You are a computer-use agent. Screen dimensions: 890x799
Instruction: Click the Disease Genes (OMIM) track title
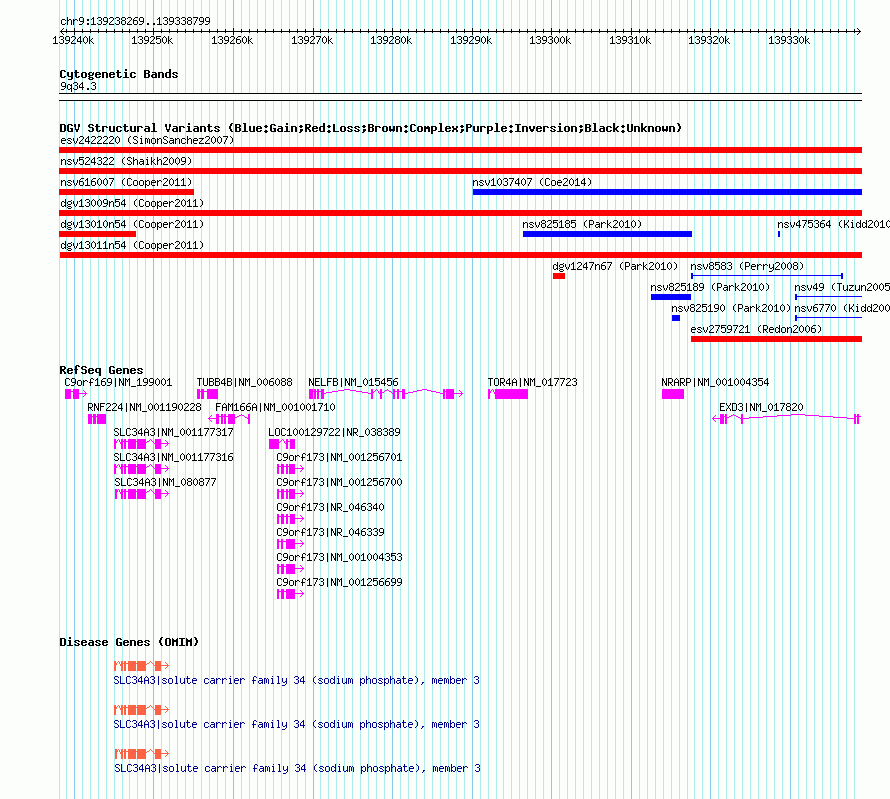(x=129, y=642)
